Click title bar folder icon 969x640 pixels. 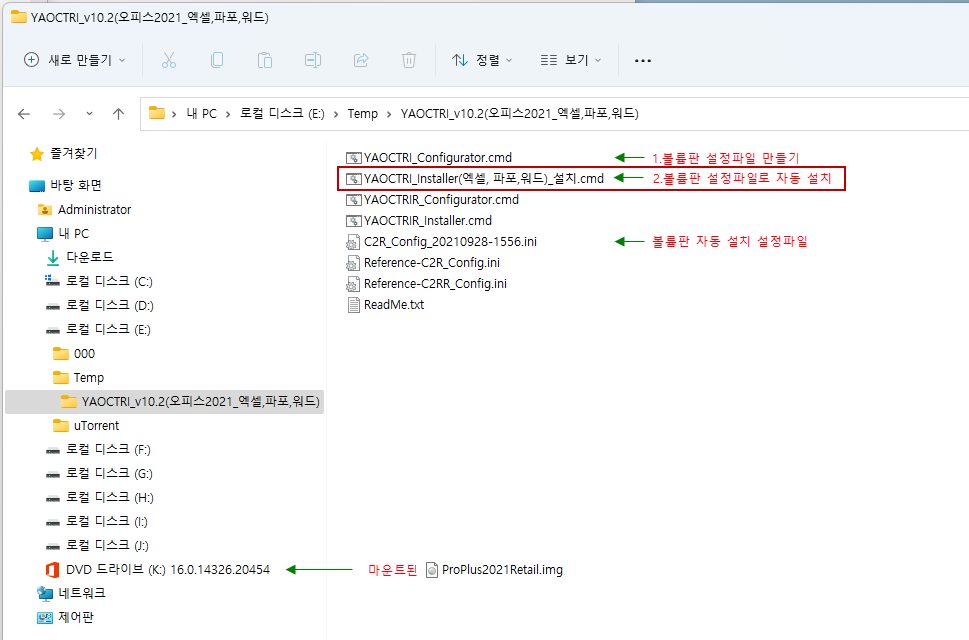coord(19,17)
